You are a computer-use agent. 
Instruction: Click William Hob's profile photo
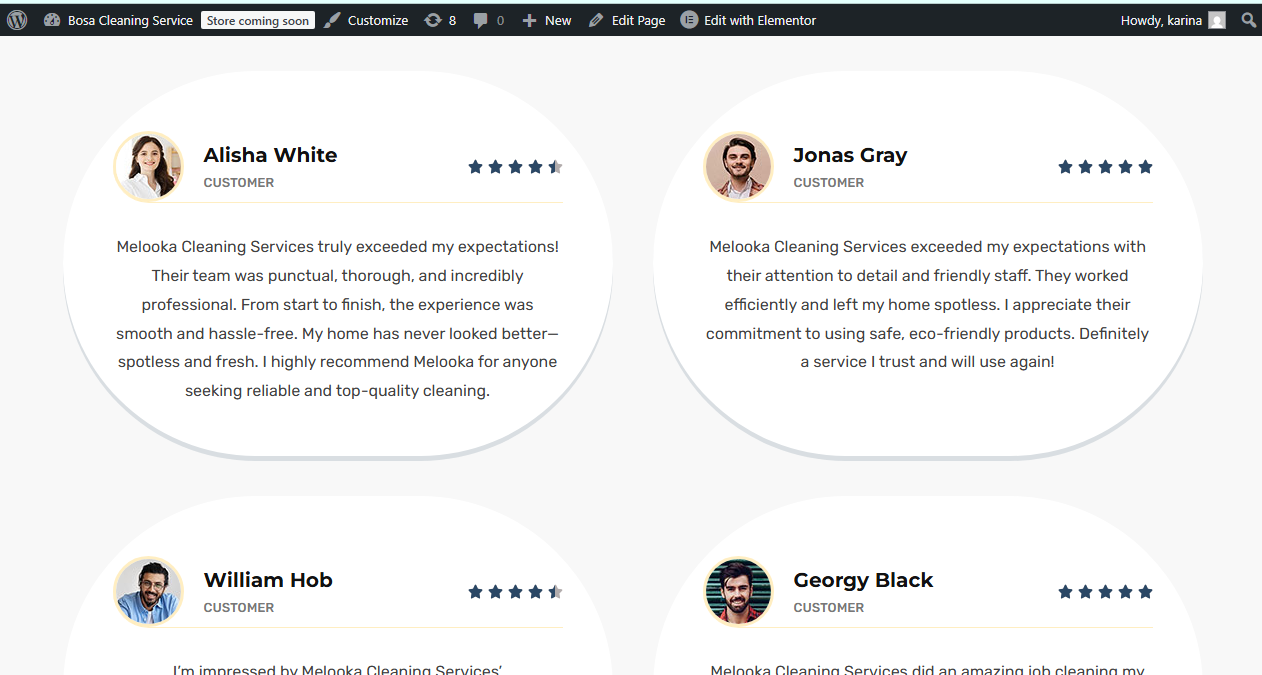149,591
